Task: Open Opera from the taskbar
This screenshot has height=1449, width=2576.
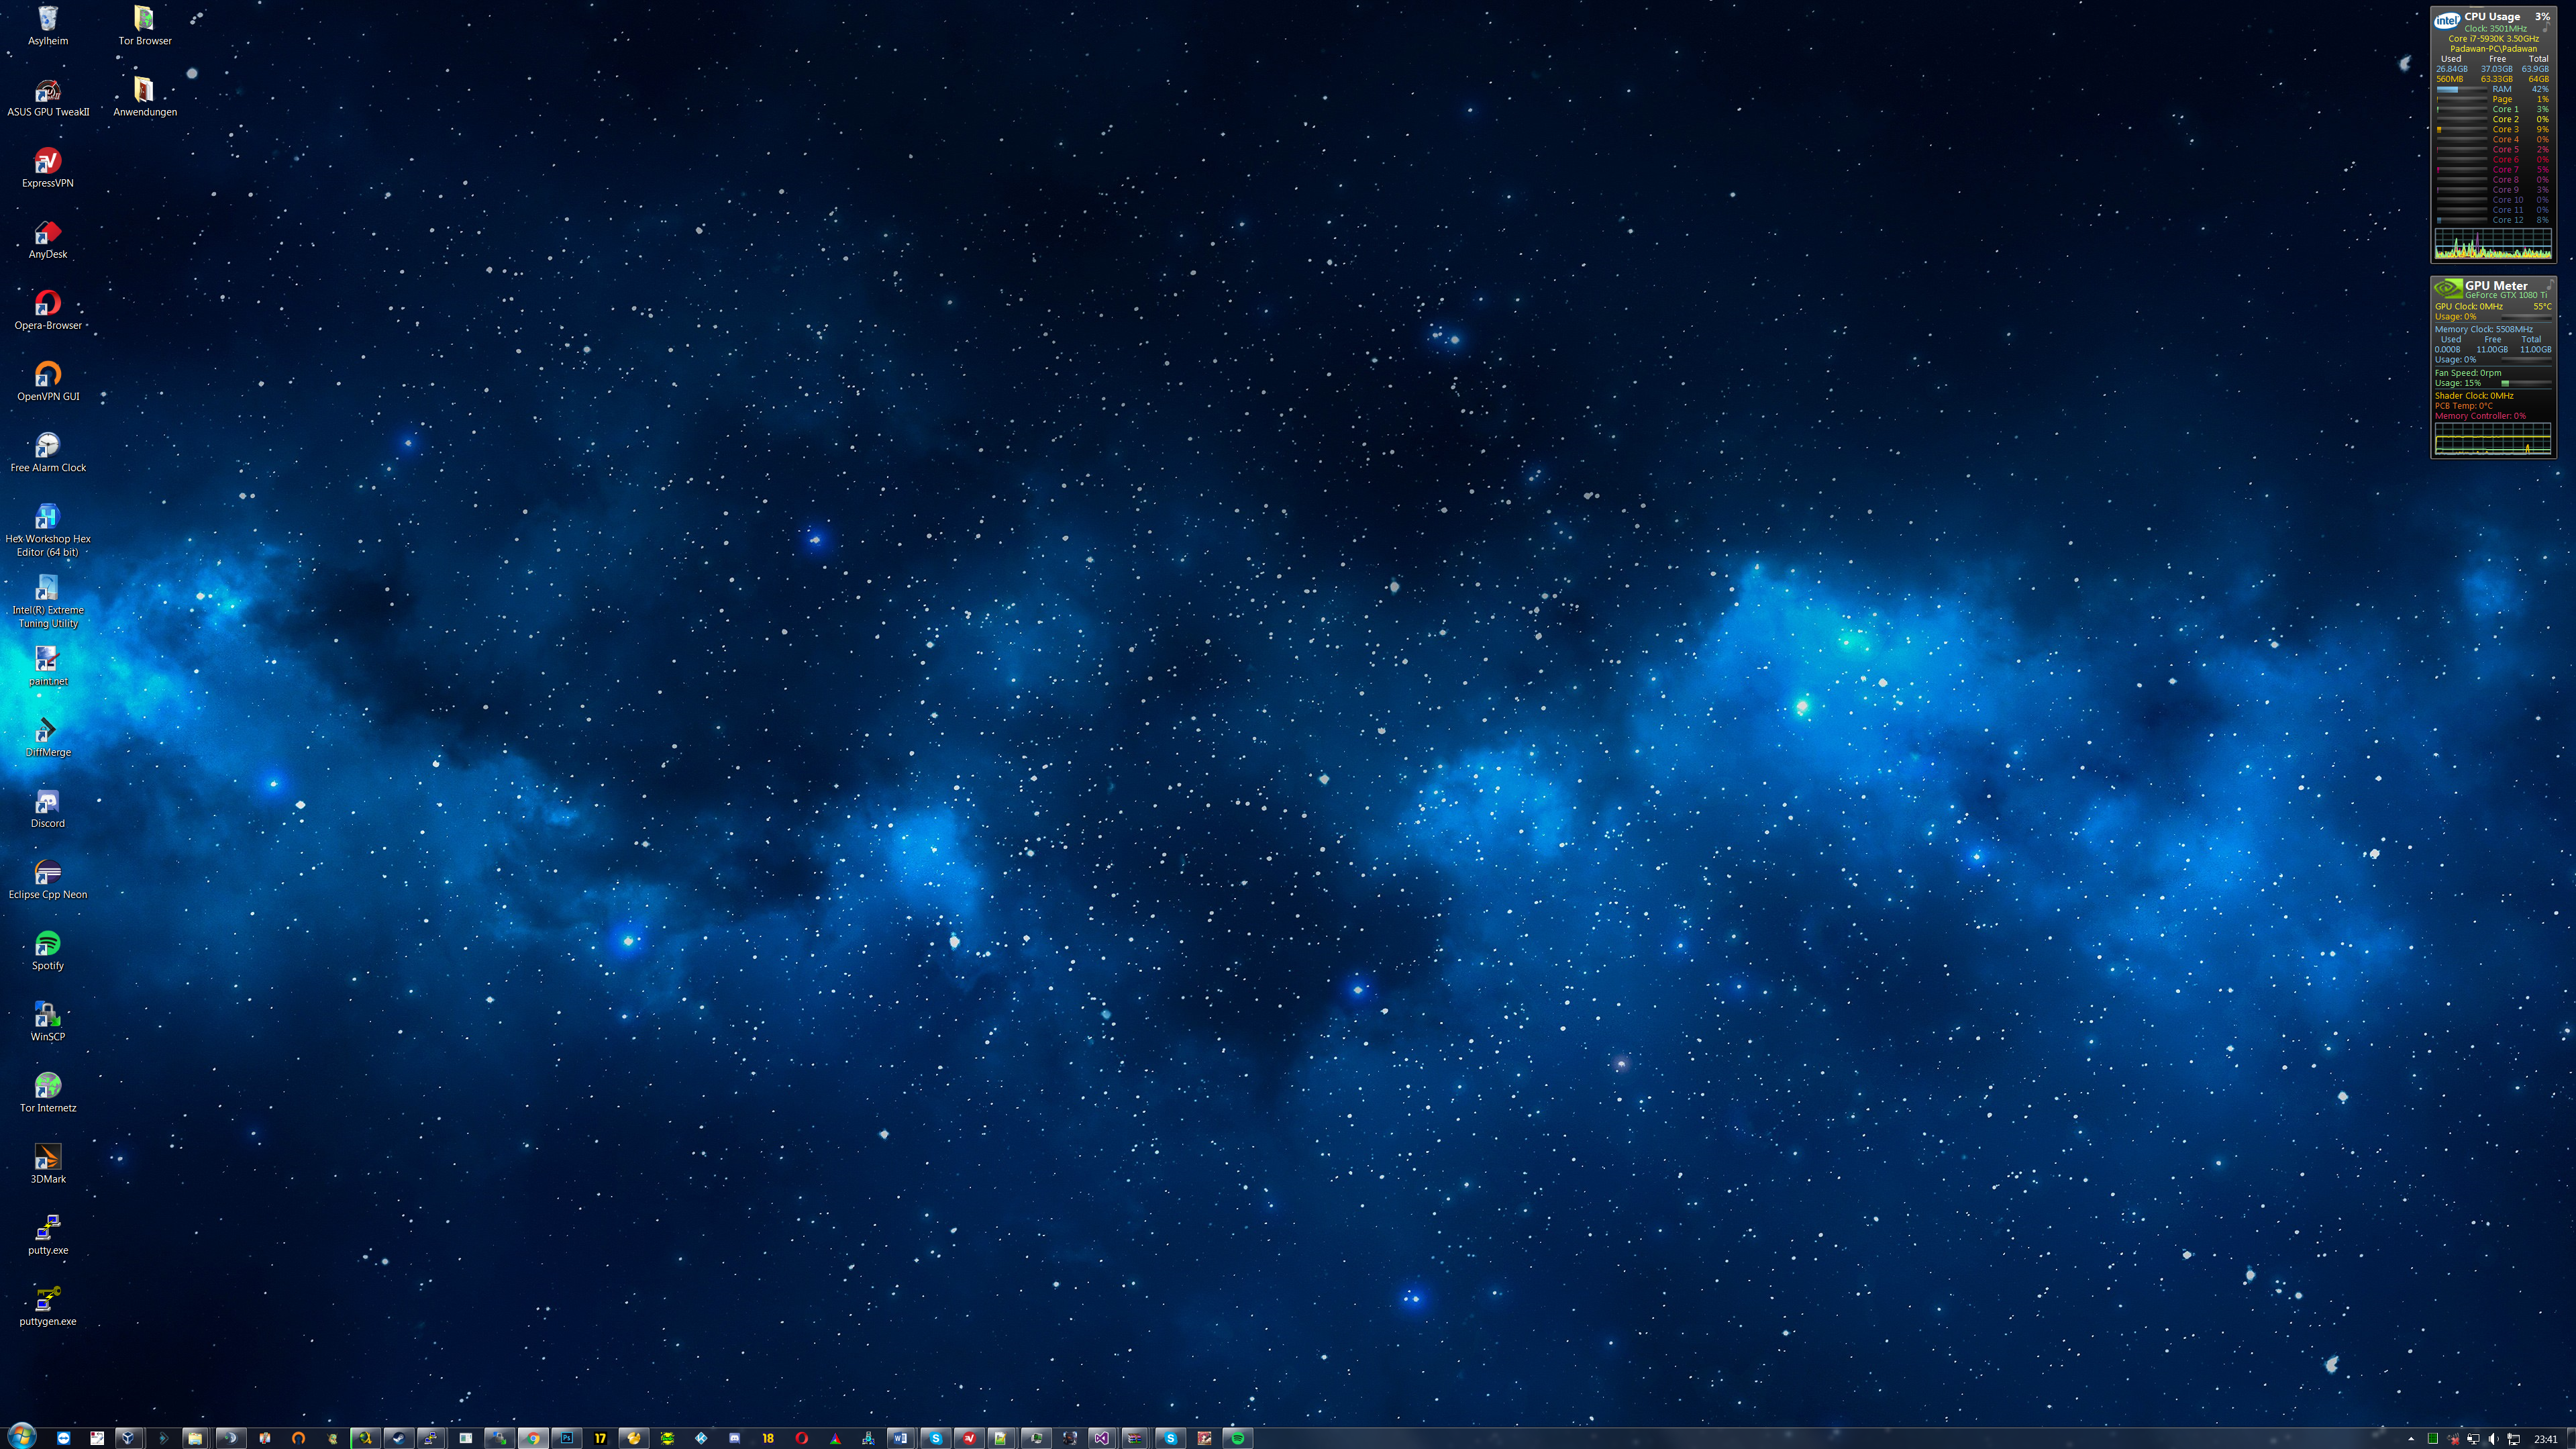Action: (802, 1438)
